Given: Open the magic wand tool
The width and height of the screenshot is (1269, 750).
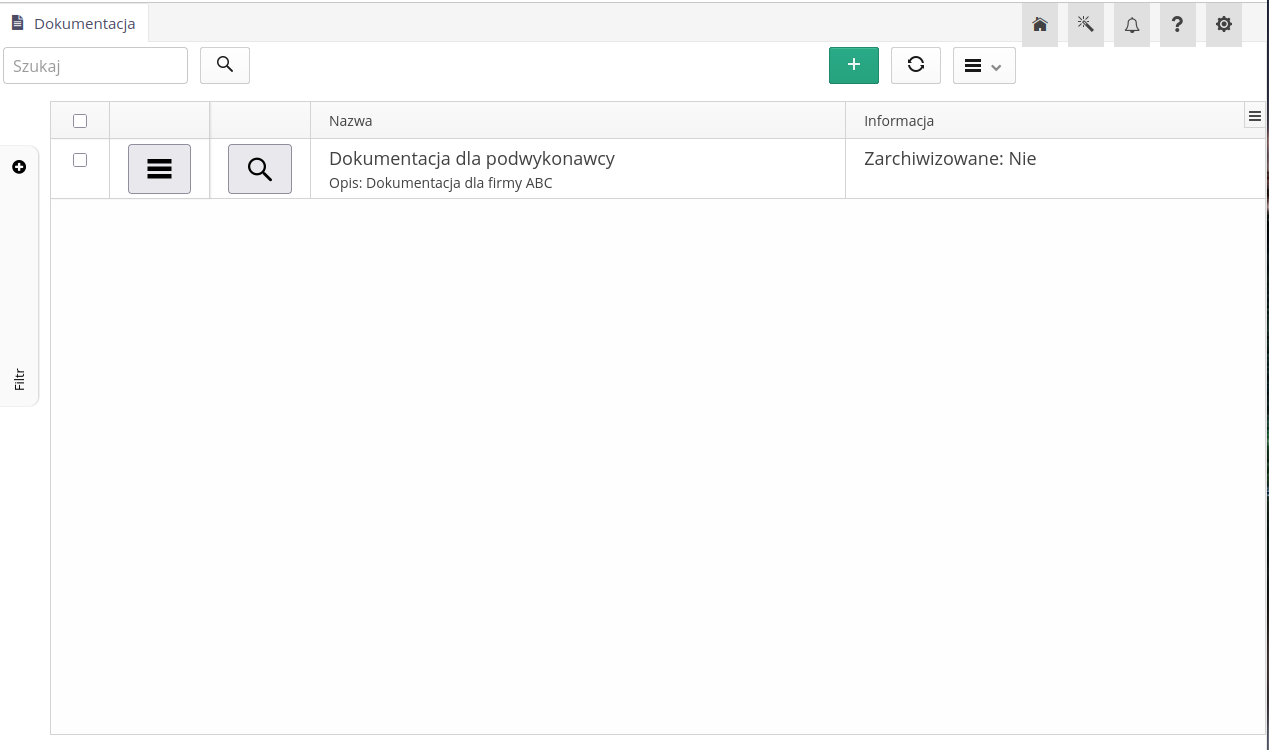Looking at the screenshot, I should (x=1085, y=25).
